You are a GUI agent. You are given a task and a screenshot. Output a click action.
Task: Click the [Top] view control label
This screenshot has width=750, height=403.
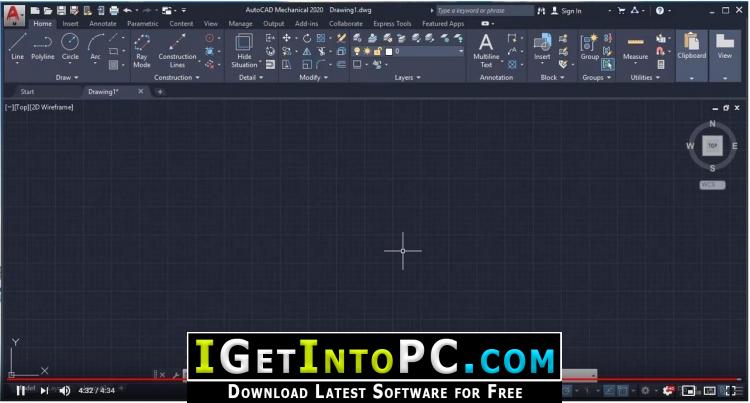click(x=21, y=107)
